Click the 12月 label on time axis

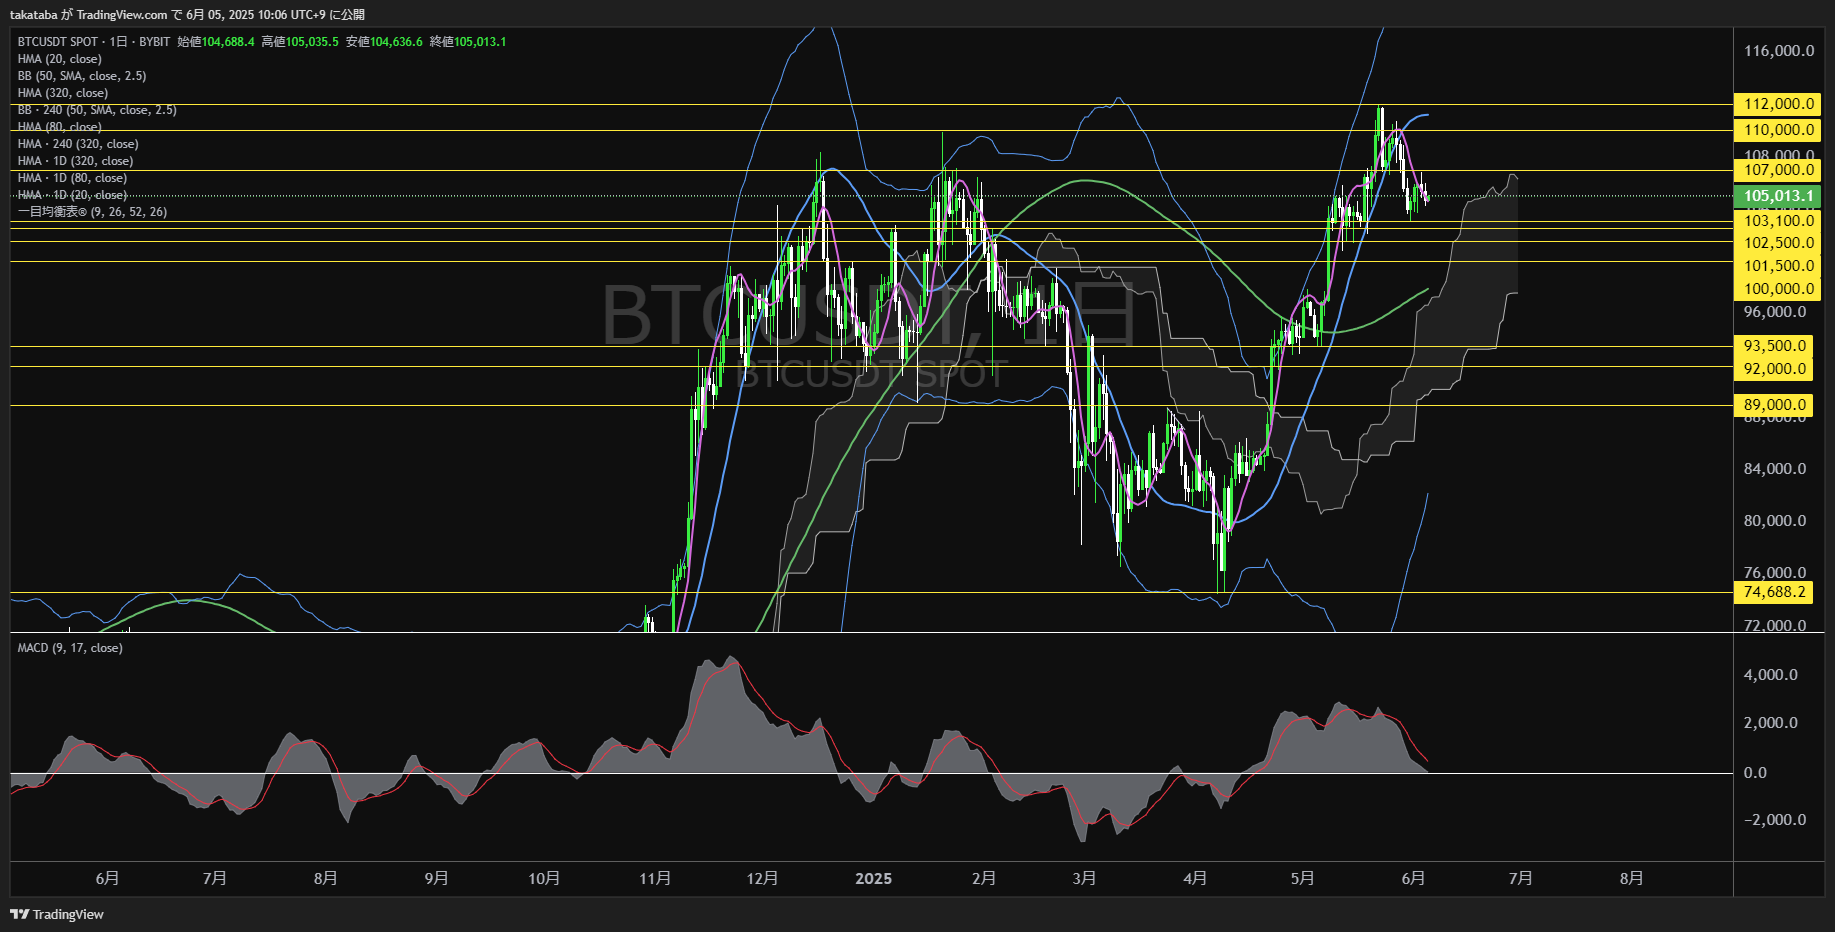tap(762, 878)
